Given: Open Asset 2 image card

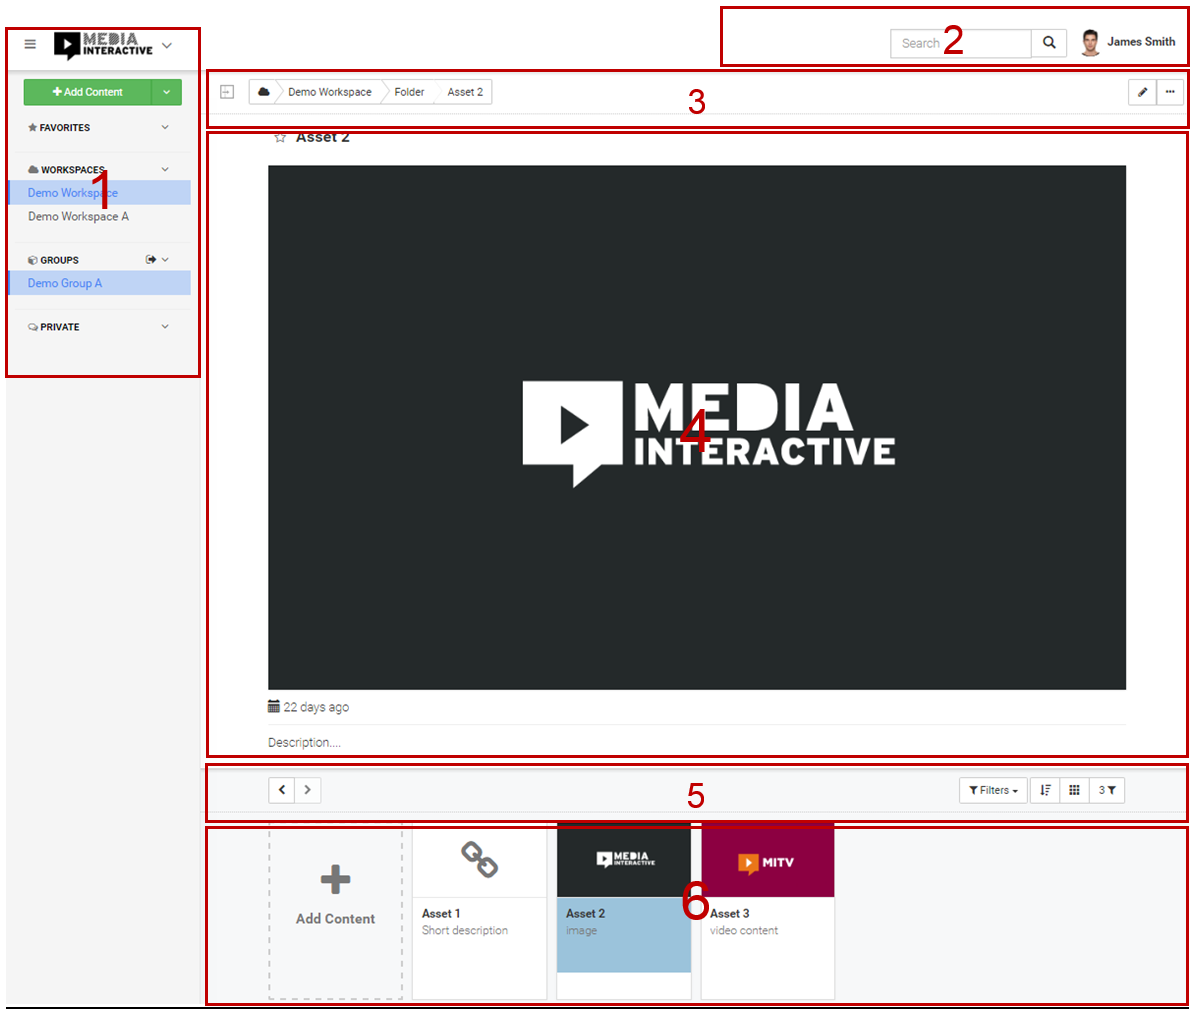Looking at the screenshot, I should pyautogui.click(x=623, y=912).
